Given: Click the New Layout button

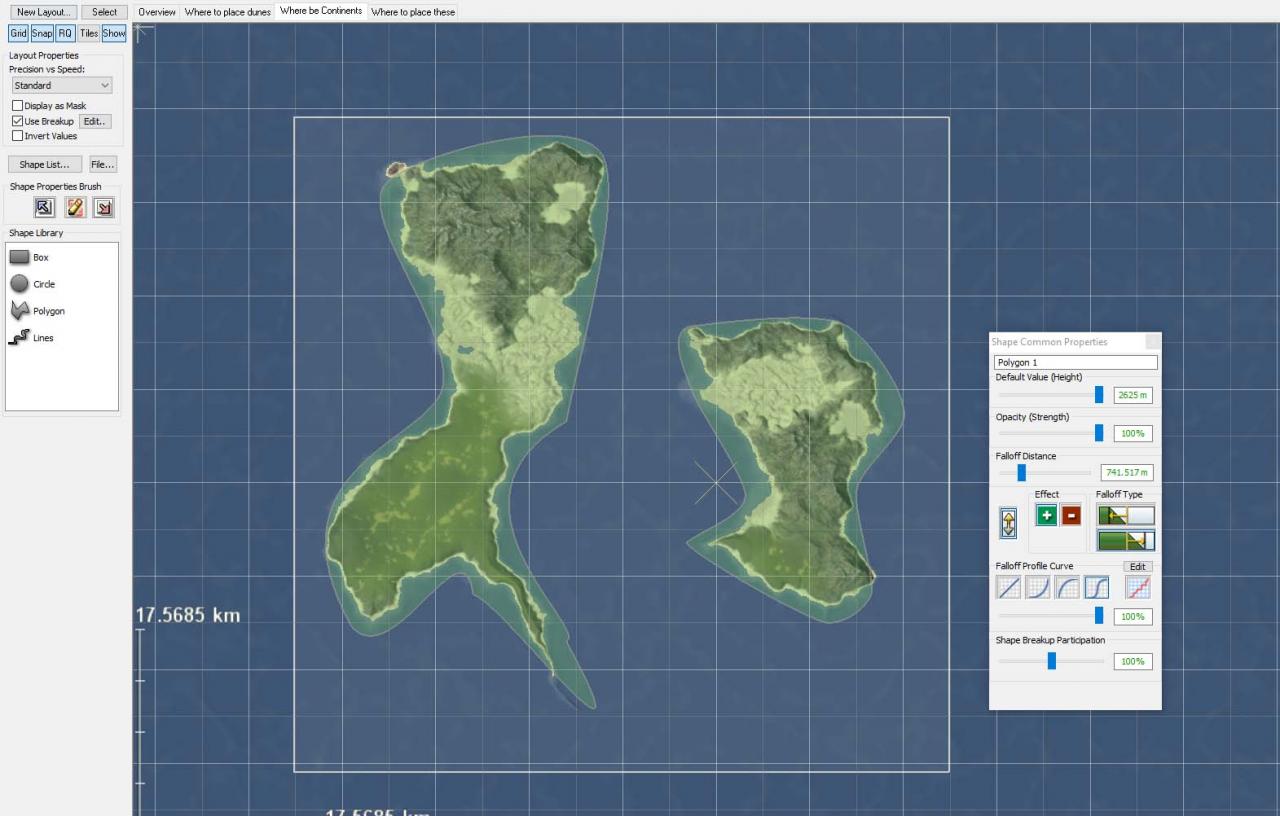Looking at the screenshot, I should click(41, 12).
